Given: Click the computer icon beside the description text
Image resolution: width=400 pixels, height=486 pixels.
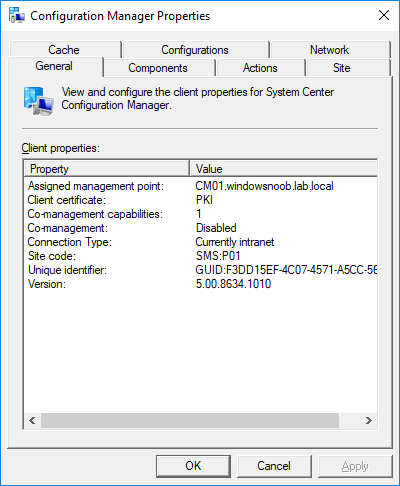Looking at the screenshot, I should 39,101.
